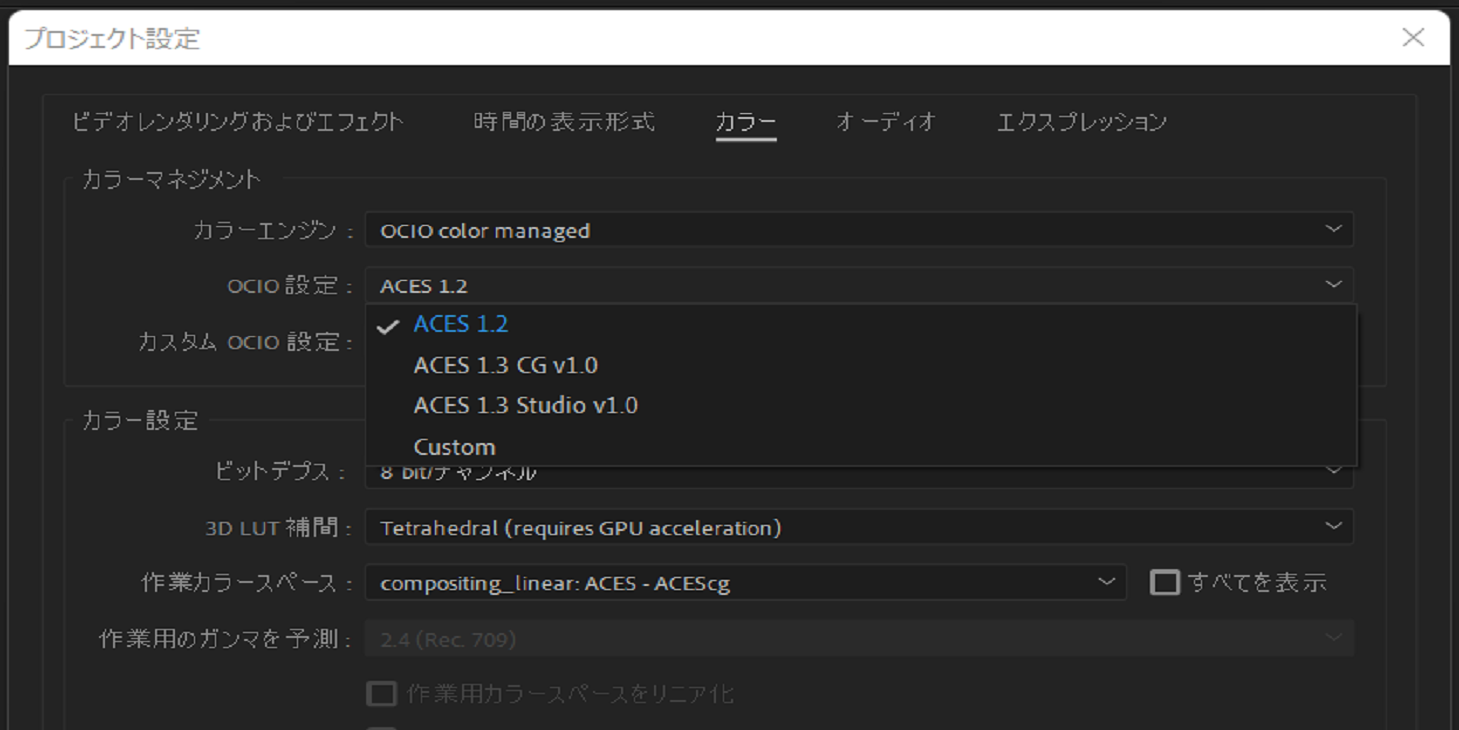Image resolution: width=1459 pixels, height=730 pixels.
Task: Toggle the 作業用カラースペースをリニア化 checkbox
Action: [381, 693]
